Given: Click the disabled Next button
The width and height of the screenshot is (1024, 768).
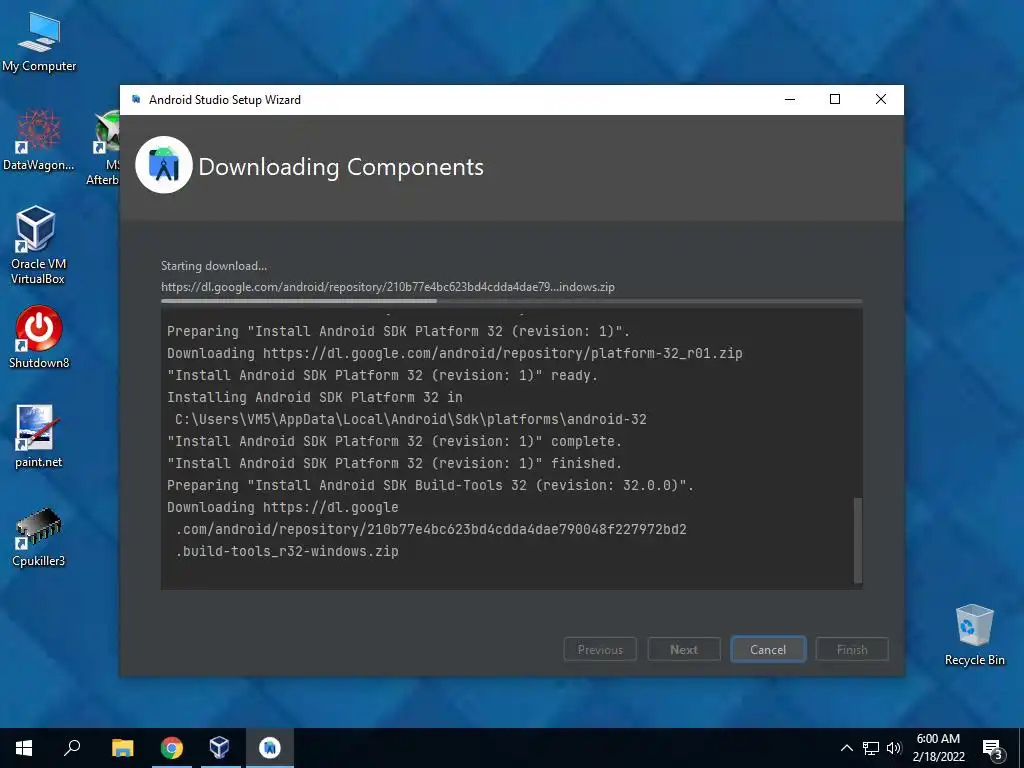Looking at the screenshot, I should (684, 650).
